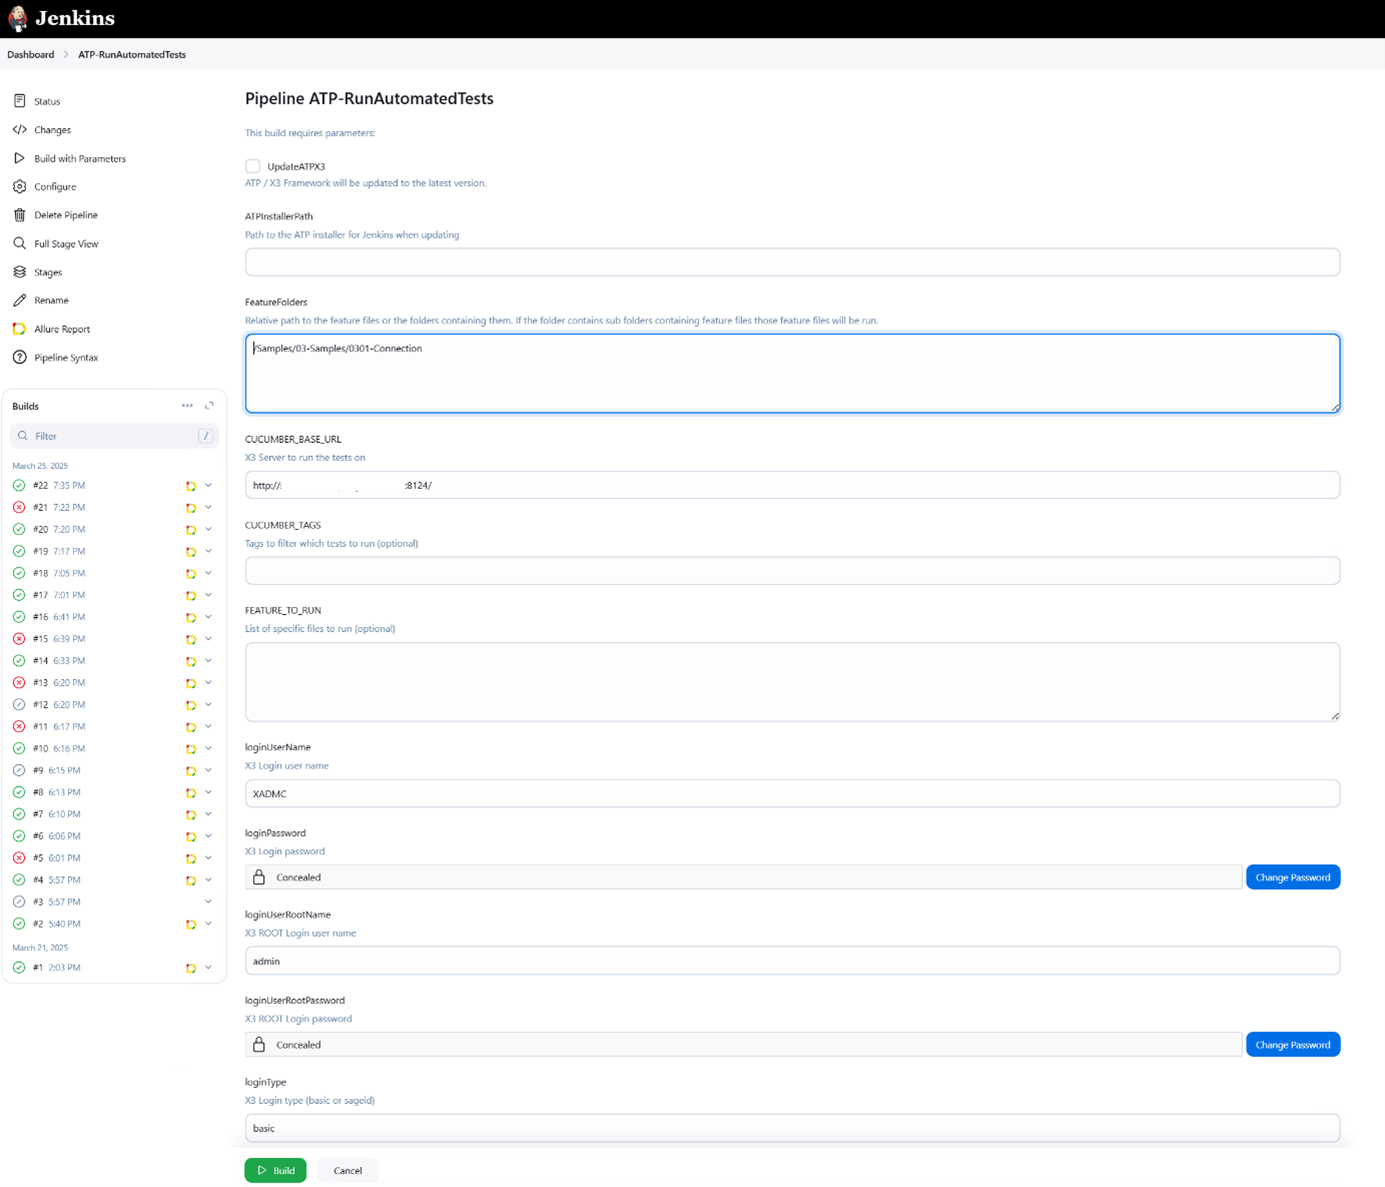Click FeatureFolders resize handle corner
This screenshot has height=1187, width=1385.
(x=1335, y=407)
